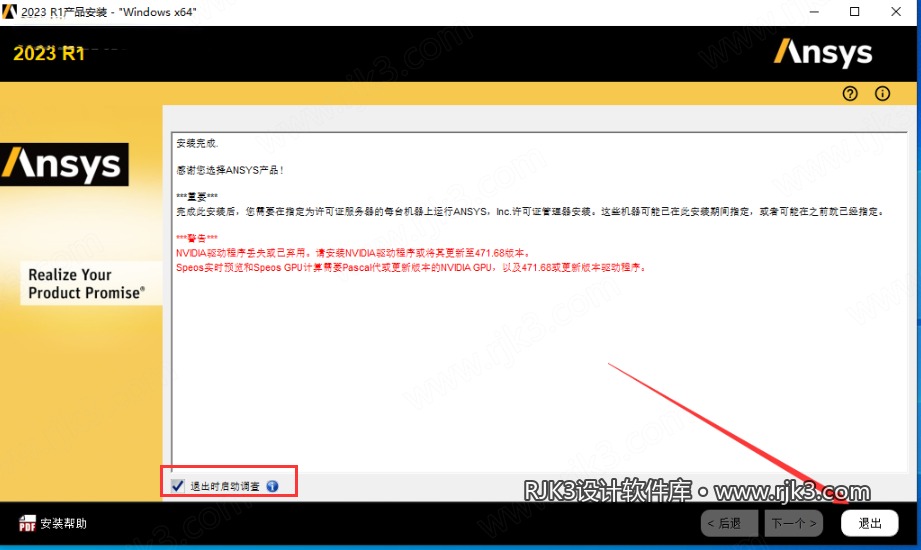The width and height of the screenshot is (921, 550).
Task: Minimize the installer window
Action: click(x=814, y=12)
